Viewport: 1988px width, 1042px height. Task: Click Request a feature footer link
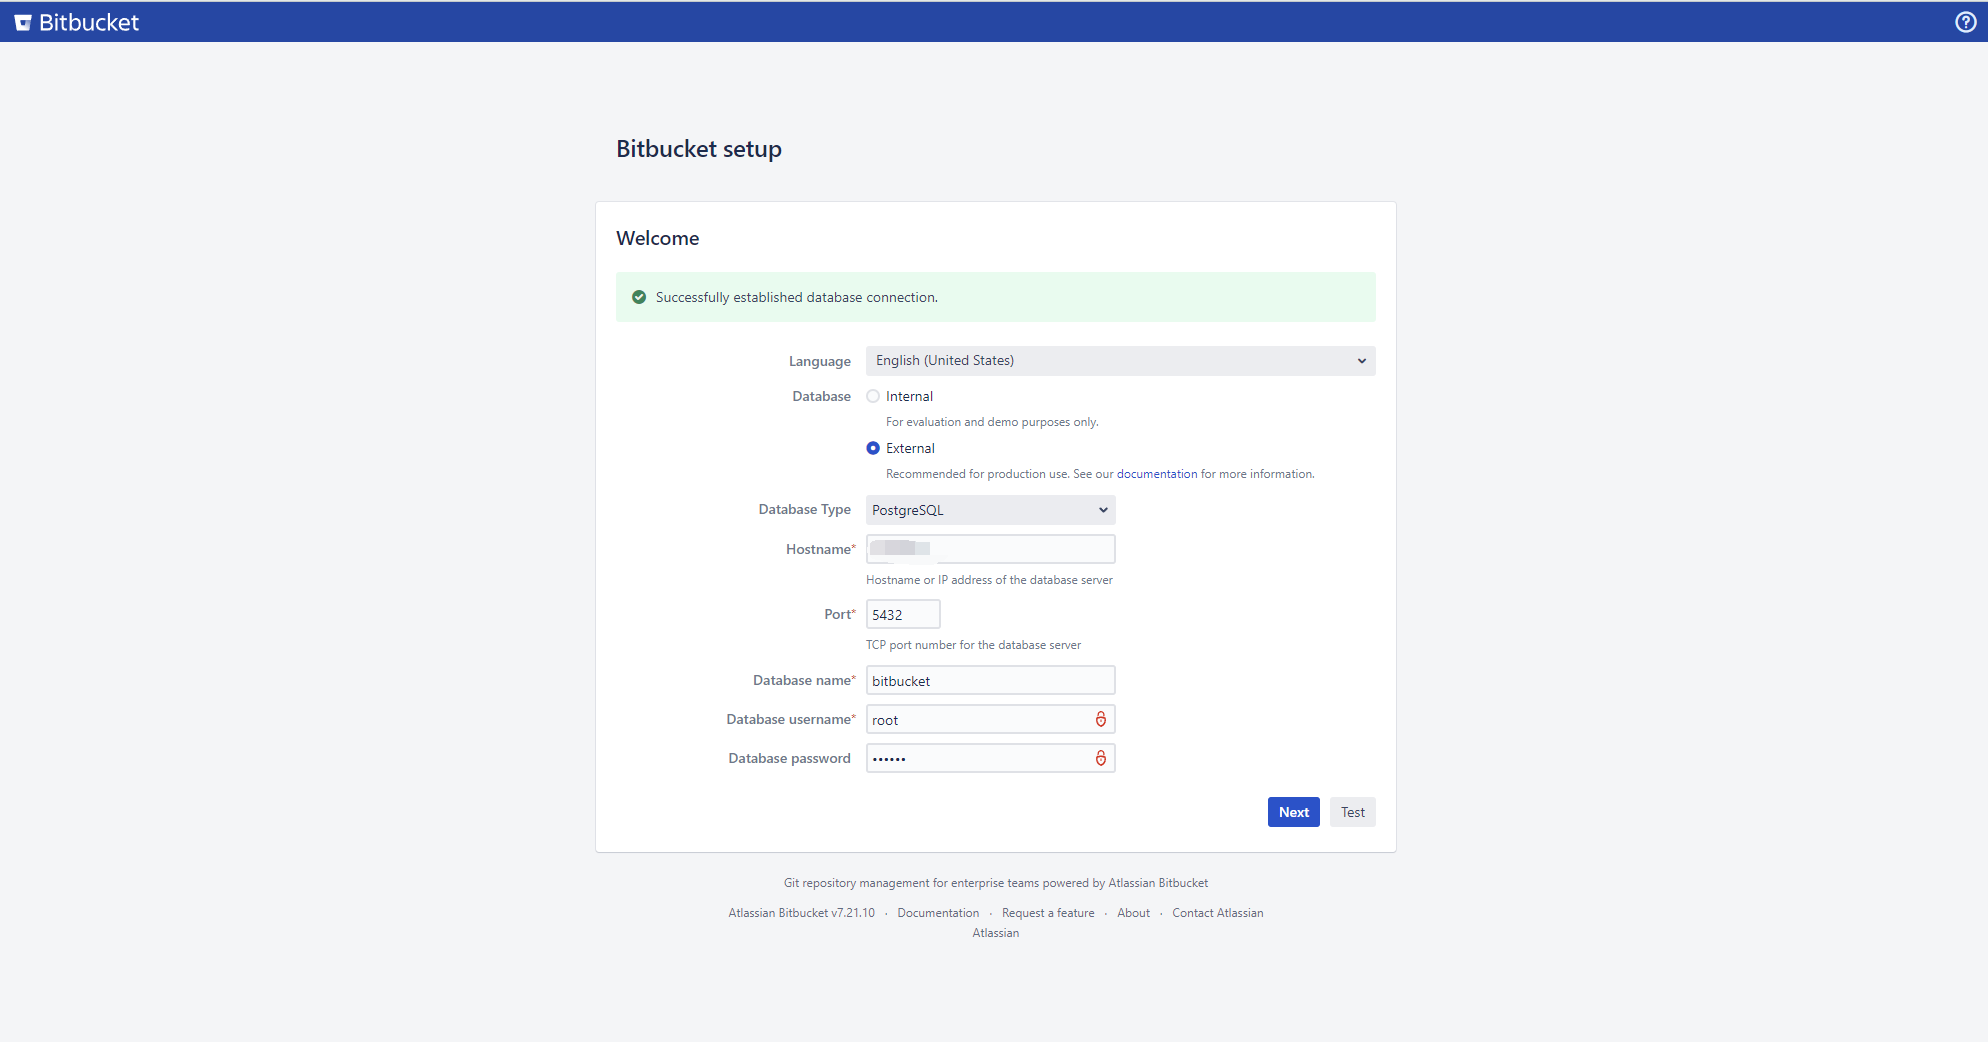click(1048, 913)
